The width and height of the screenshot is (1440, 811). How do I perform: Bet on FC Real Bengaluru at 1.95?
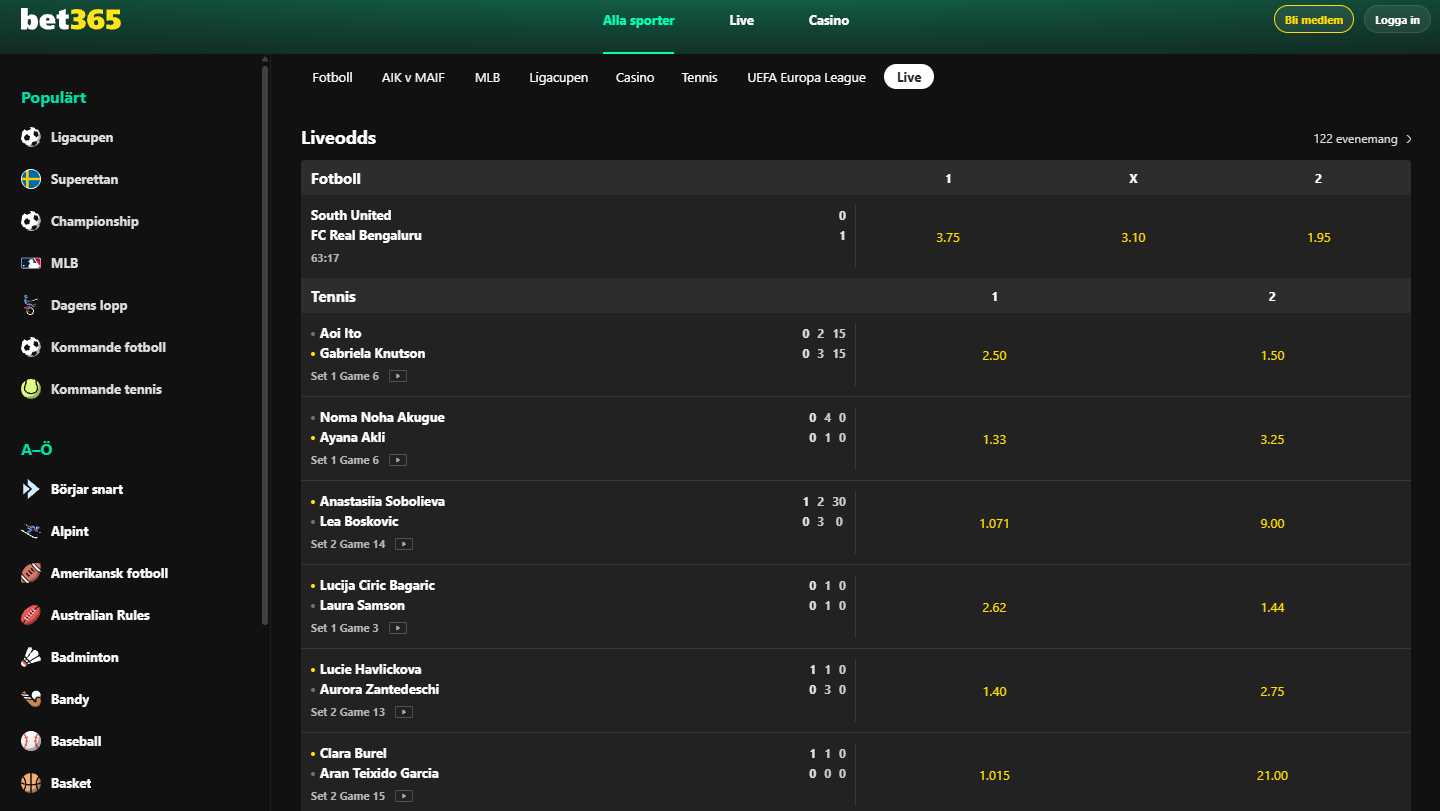(1319, 238)
